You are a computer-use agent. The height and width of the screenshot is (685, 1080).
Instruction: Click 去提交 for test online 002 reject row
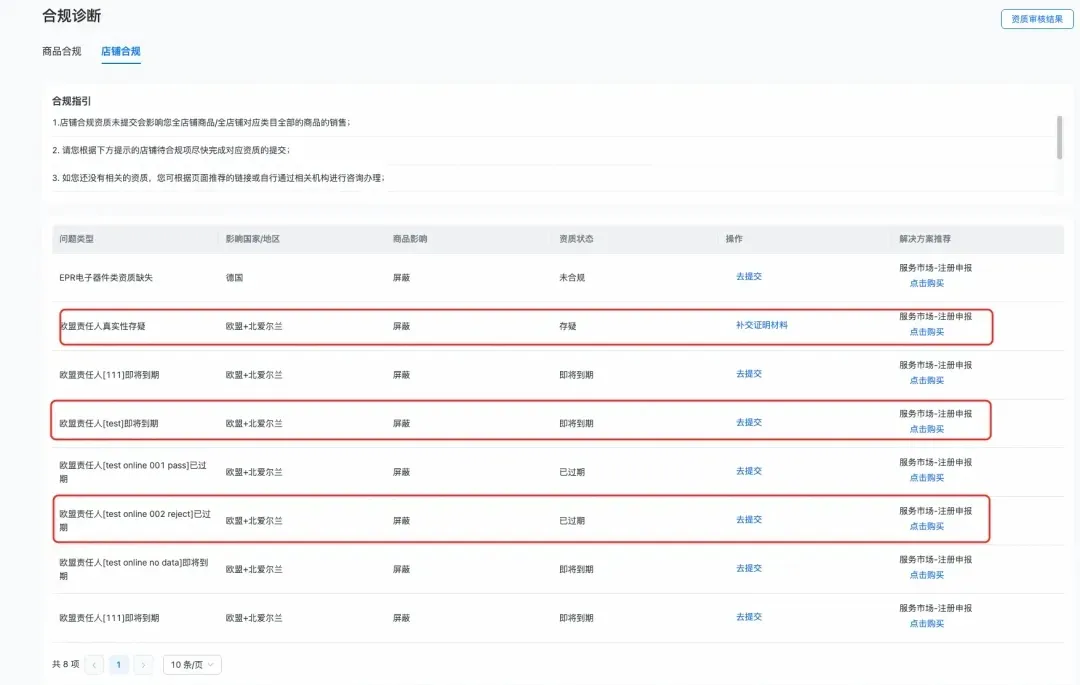click(749, 520)
